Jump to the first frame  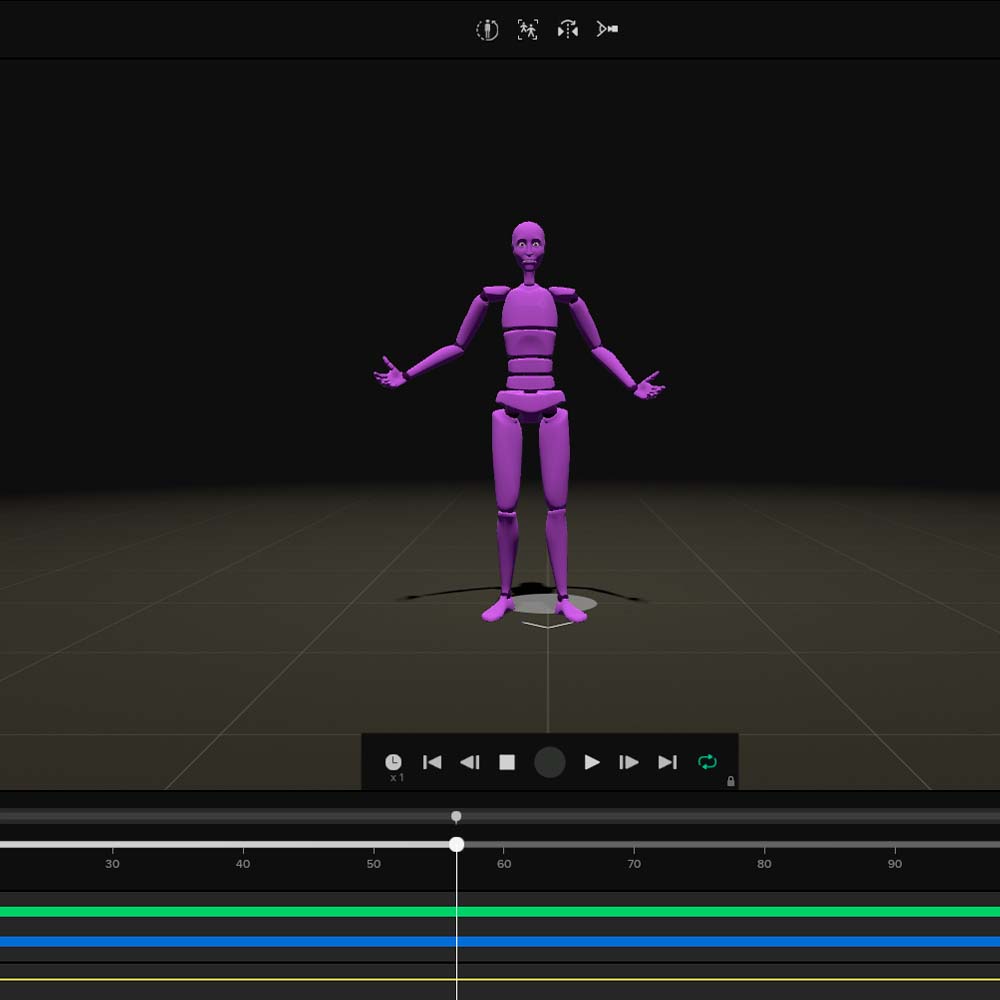pyautogui.click(x=432, y=762)
